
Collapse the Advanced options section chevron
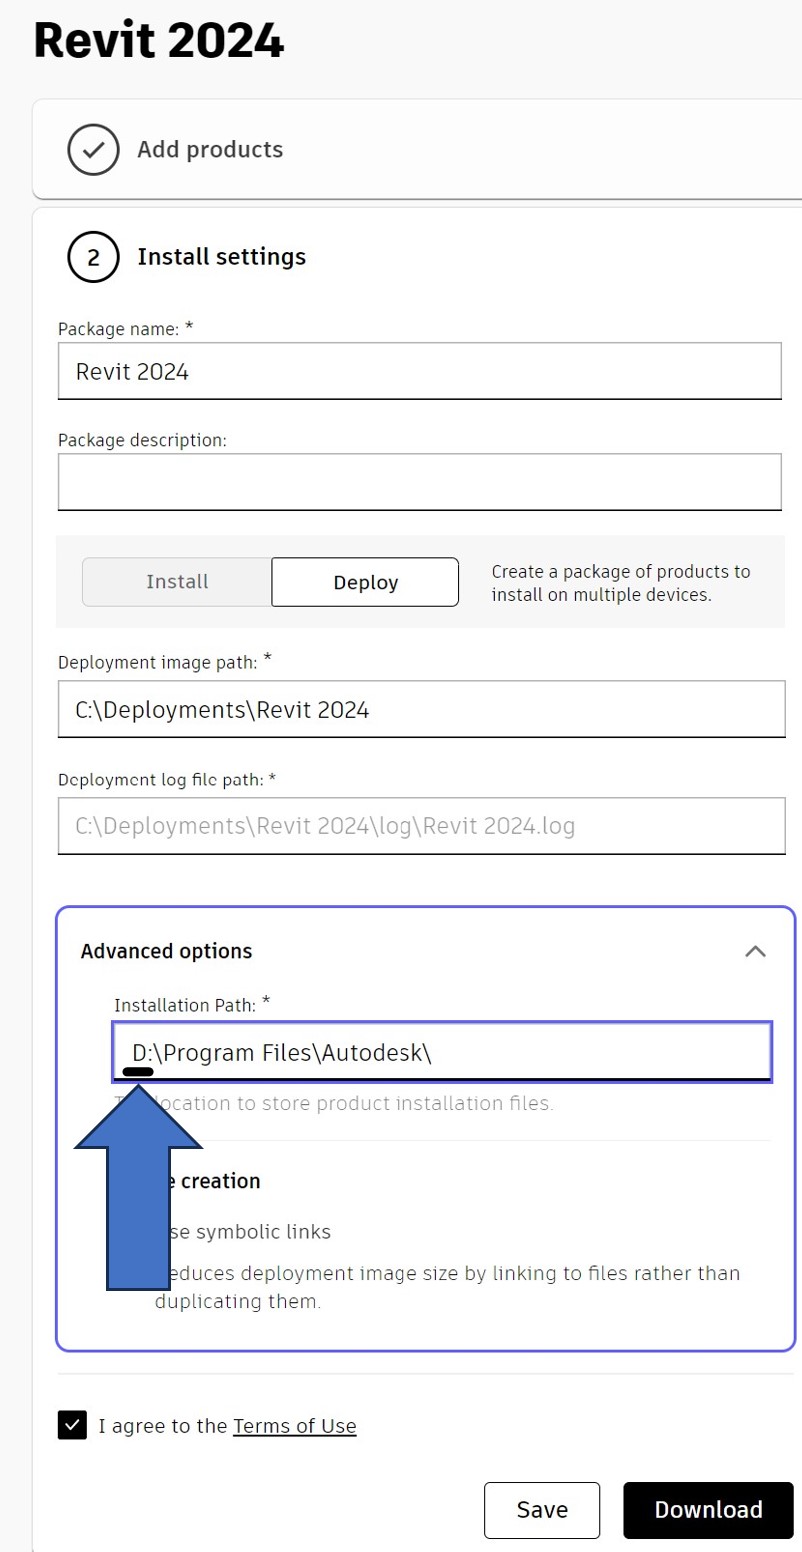[x=757, y=952]
